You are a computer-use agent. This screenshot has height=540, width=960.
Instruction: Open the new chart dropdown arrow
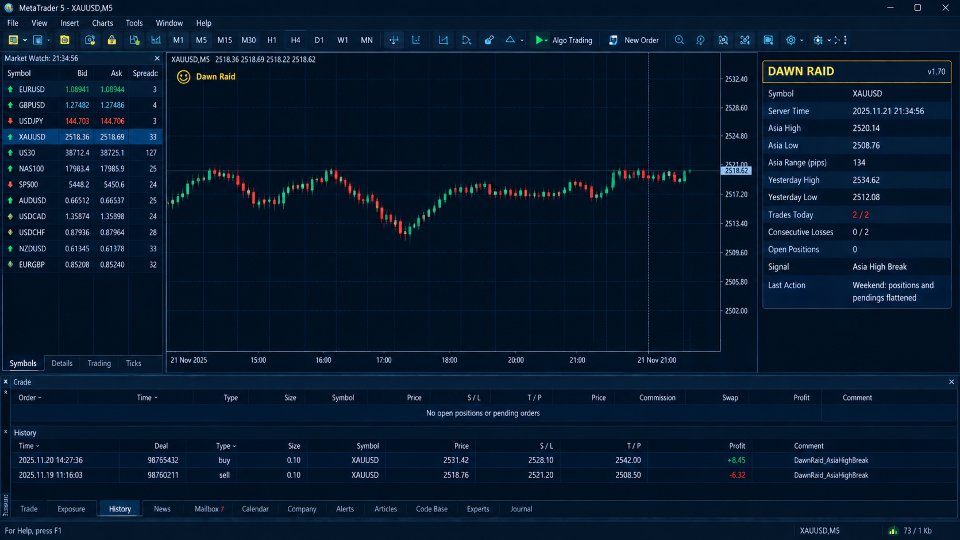(x=24, y=40)
